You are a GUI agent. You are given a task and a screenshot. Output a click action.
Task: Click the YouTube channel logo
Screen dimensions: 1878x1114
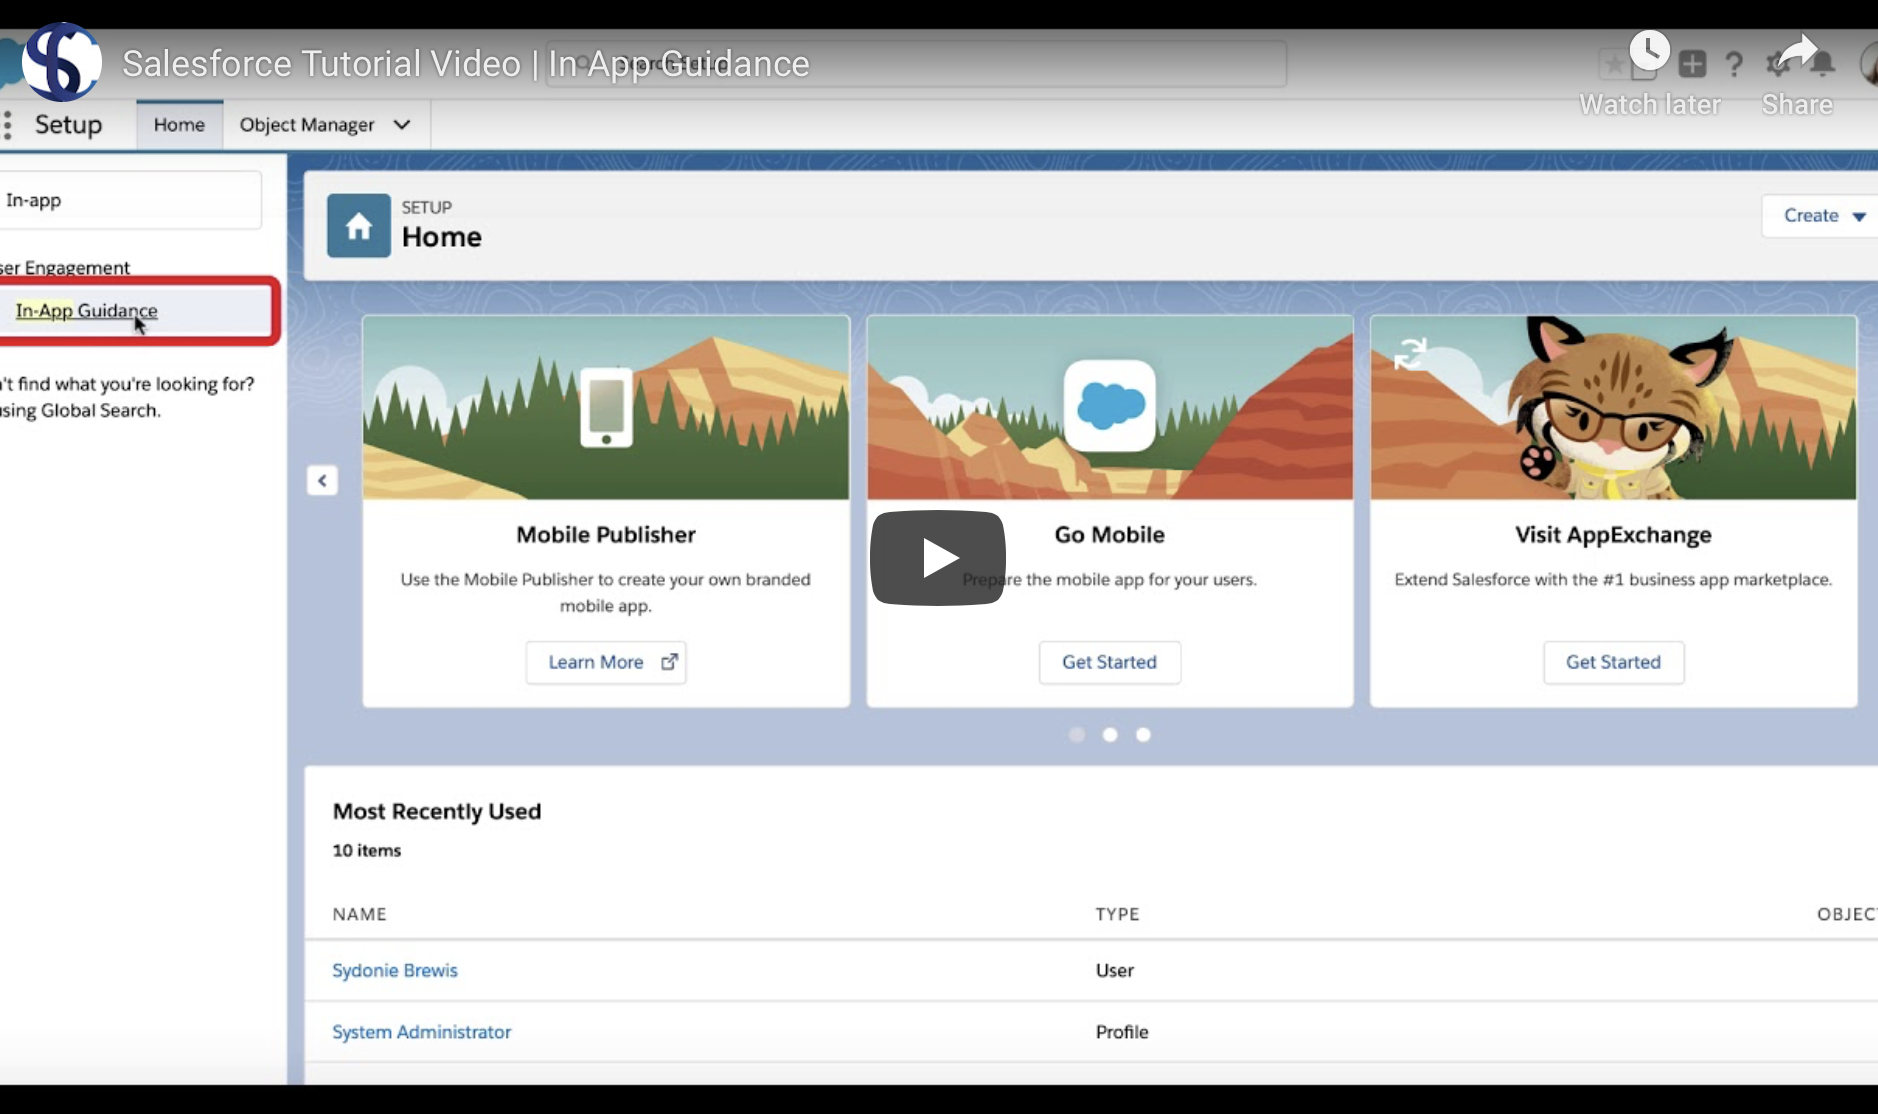(x=62, y=62)
